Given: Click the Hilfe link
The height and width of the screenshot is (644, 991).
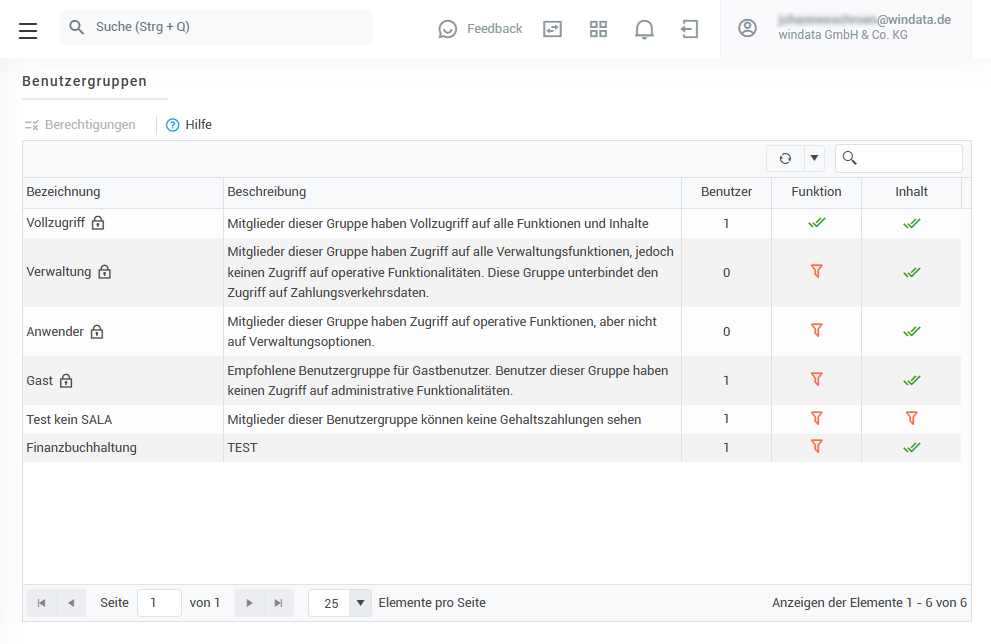Looking at the screenshot, I should [189, 125].
